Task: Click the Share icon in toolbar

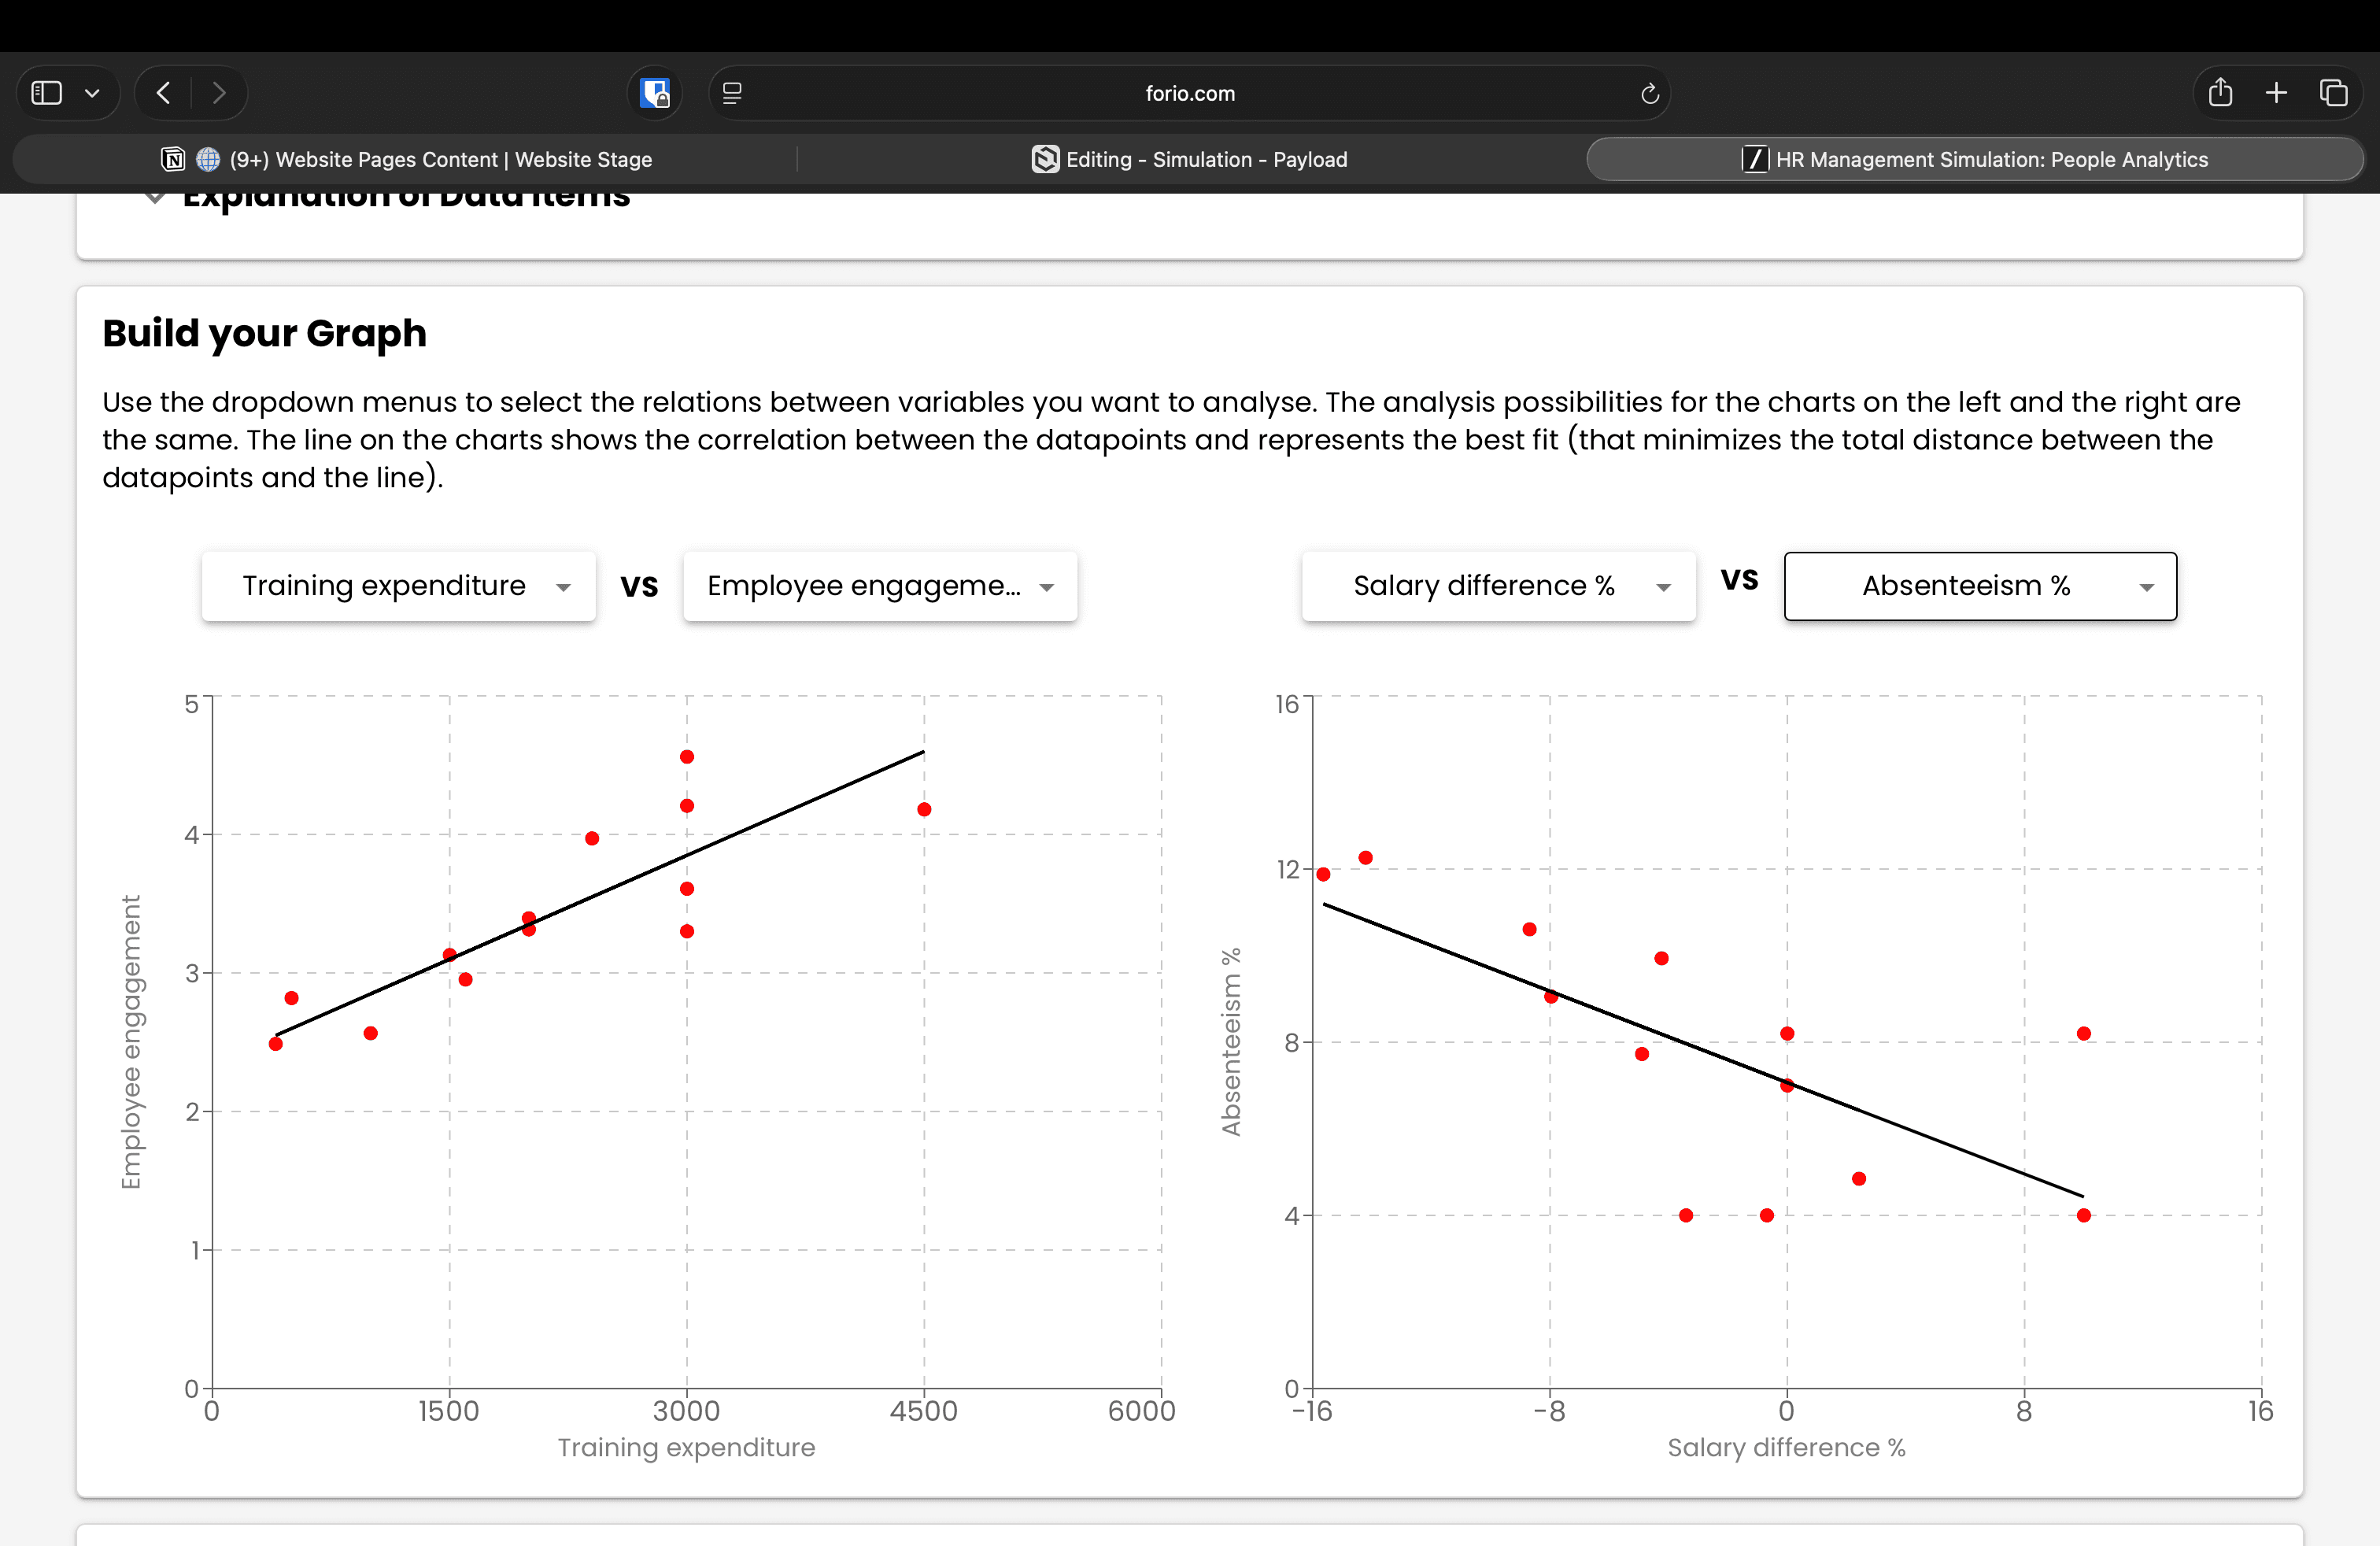Action: (x=2220, y=93)
